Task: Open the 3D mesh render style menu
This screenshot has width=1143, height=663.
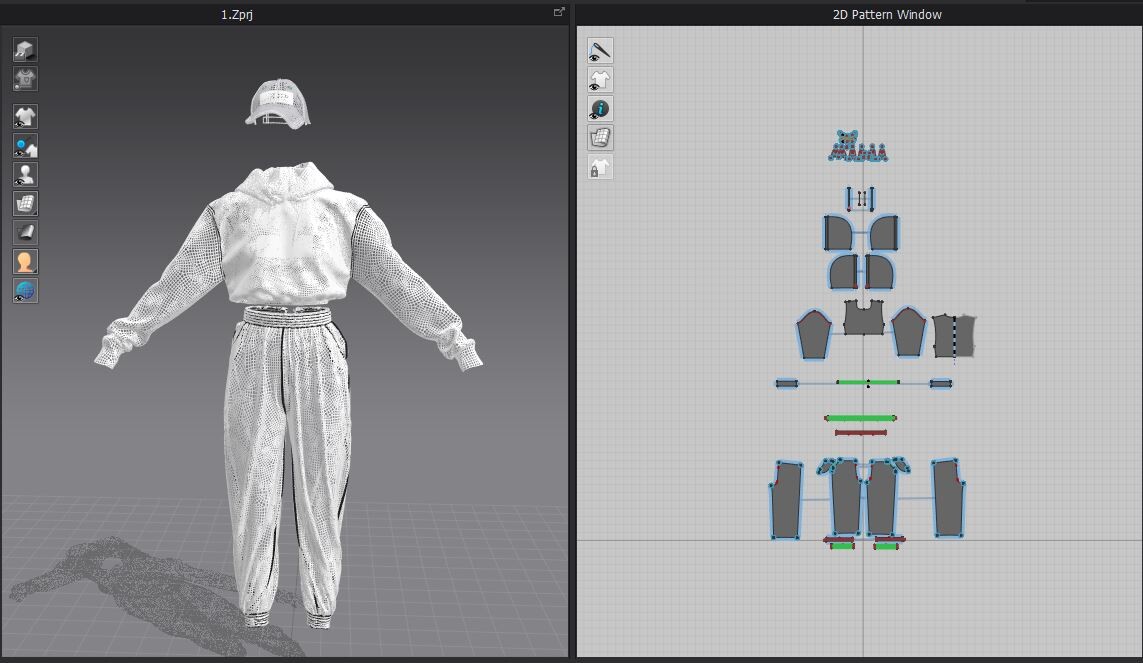Action: point(25,204)
